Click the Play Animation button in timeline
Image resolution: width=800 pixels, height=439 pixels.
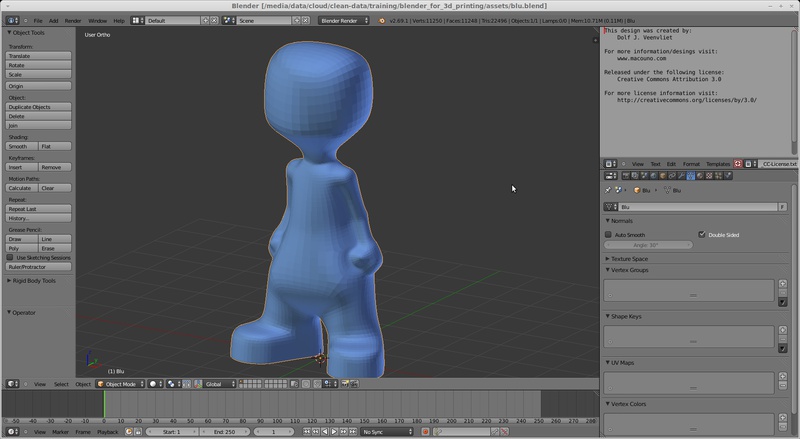(335, 432)
